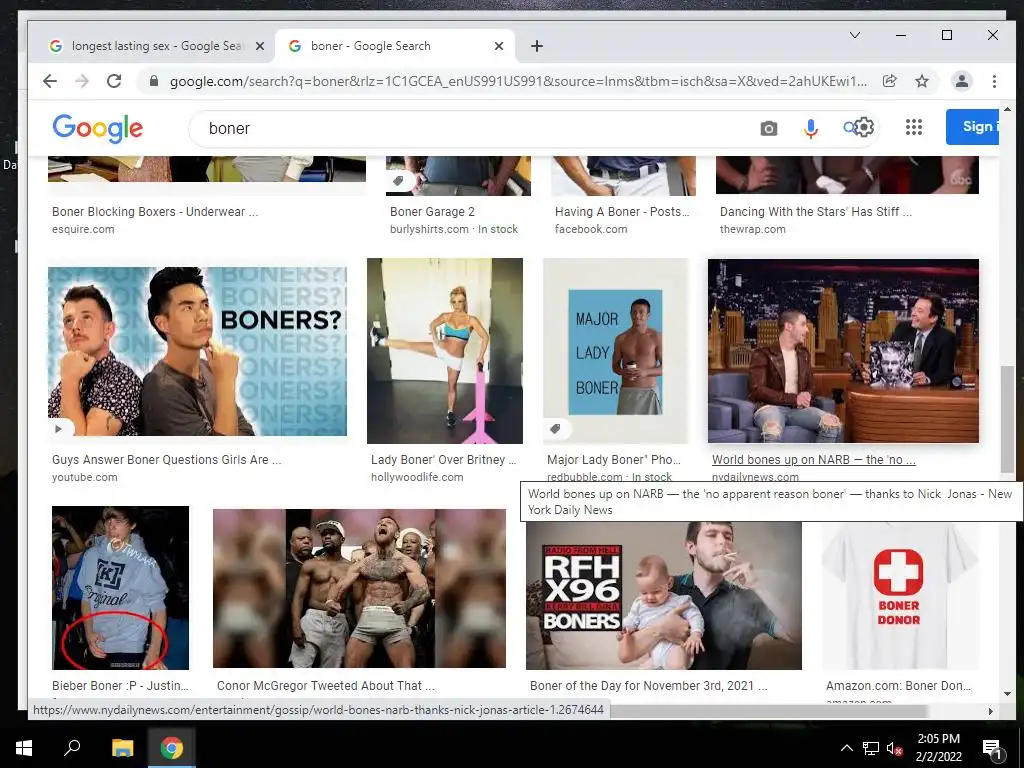Open 'Dancing With the Stars' Has Stiff' result
This screenshot has height=768, width=1024.
[816, 212]
